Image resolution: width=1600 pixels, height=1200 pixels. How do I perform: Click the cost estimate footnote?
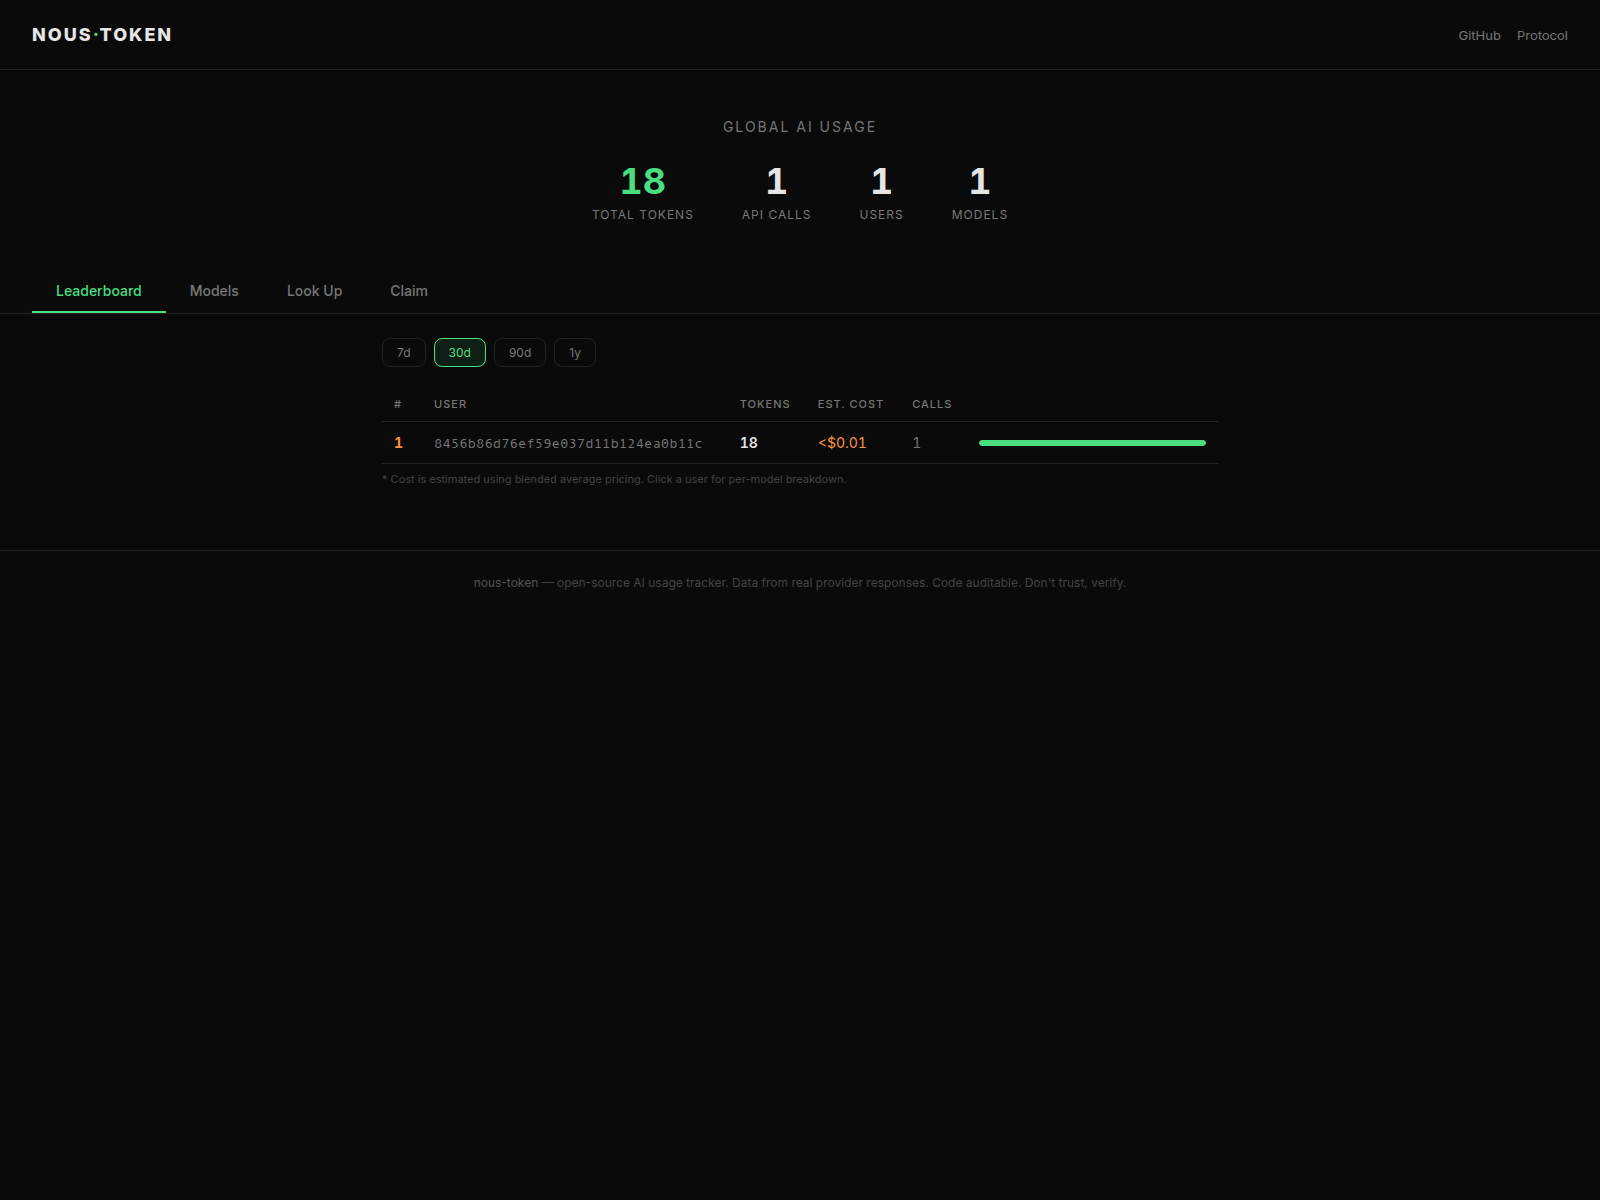[614, 479]
